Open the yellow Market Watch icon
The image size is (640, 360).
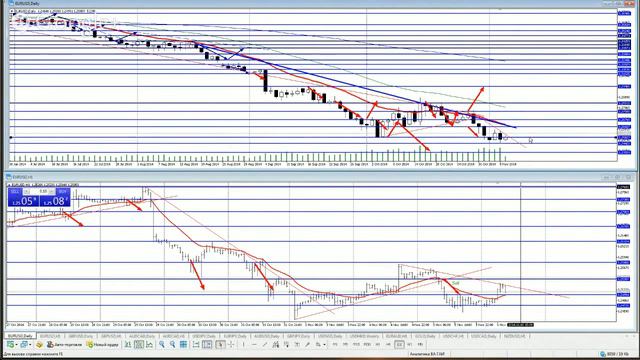click(39, 344)
